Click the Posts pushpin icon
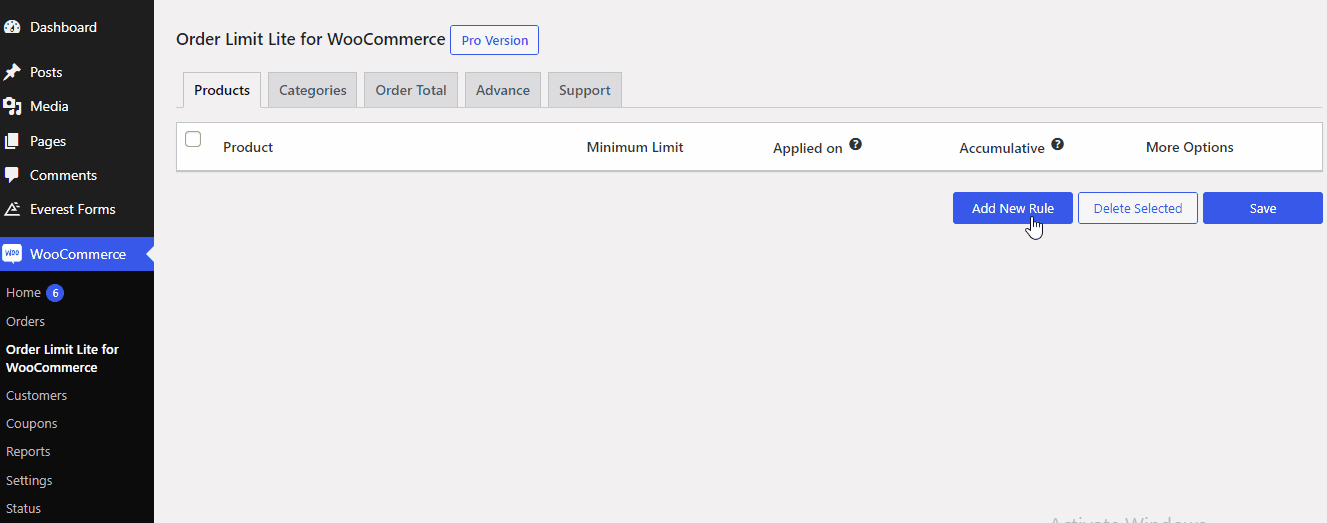Viewport: 1327px width, 523px height. 12,72
